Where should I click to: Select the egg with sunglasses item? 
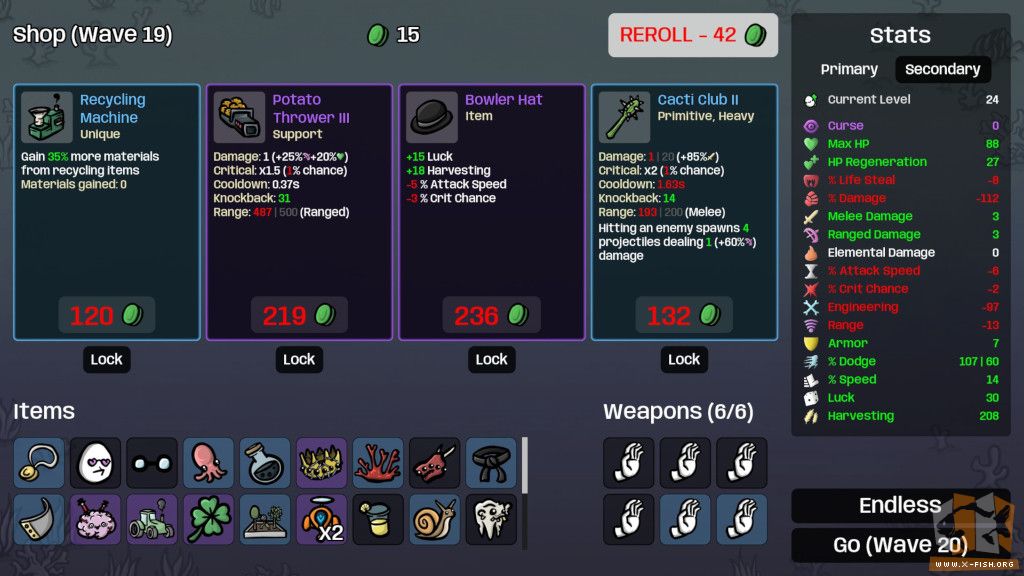[95, 463]
